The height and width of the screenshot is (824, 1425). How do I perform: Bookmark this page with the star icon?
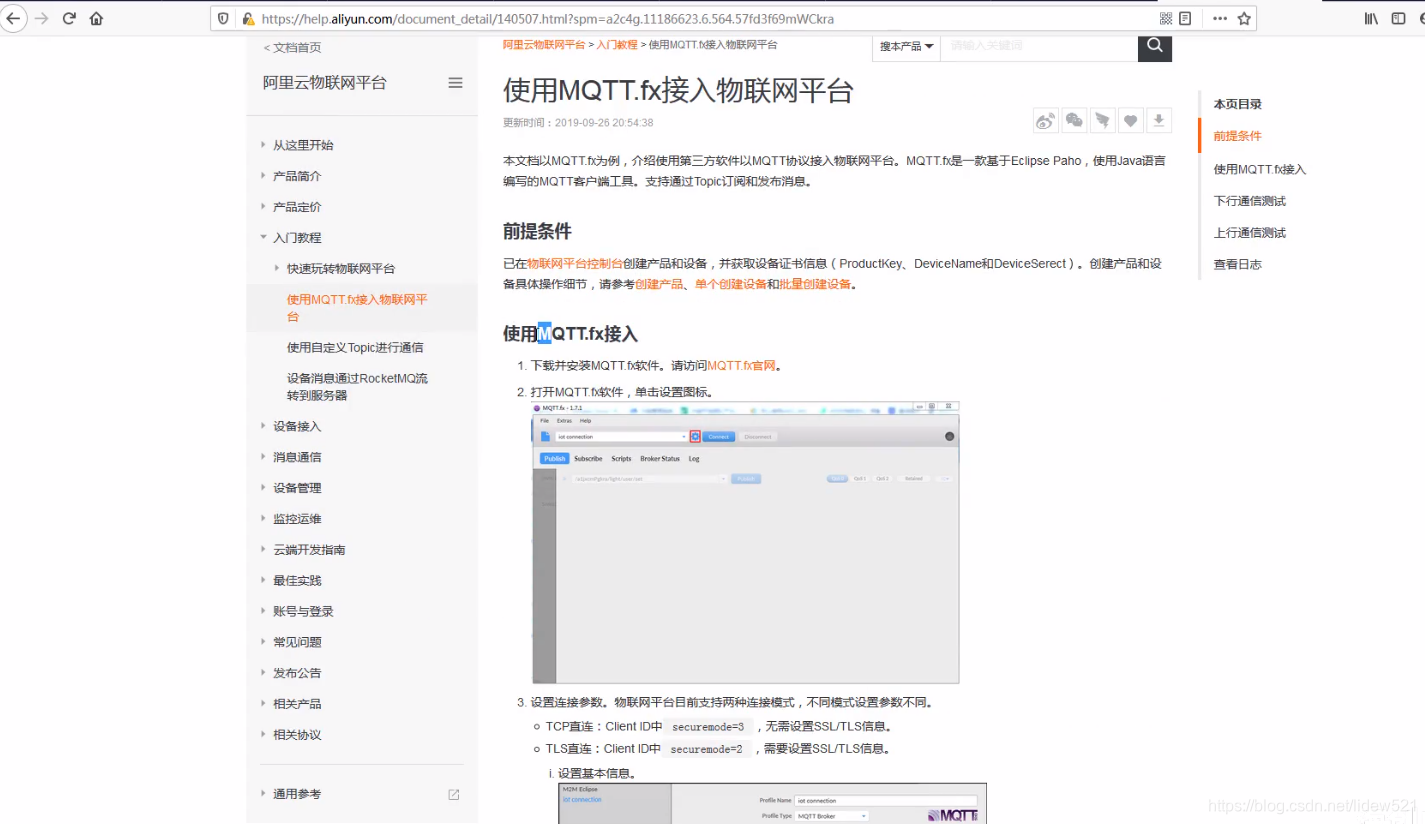(x=1244, y=18)
